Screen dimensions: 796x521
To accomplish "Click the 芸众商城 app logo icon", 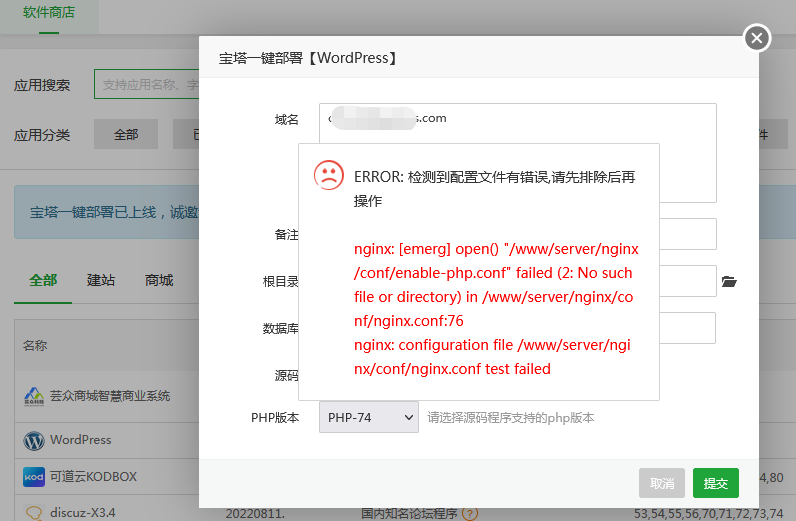I will pyautogui.click(x=34, y=396).
